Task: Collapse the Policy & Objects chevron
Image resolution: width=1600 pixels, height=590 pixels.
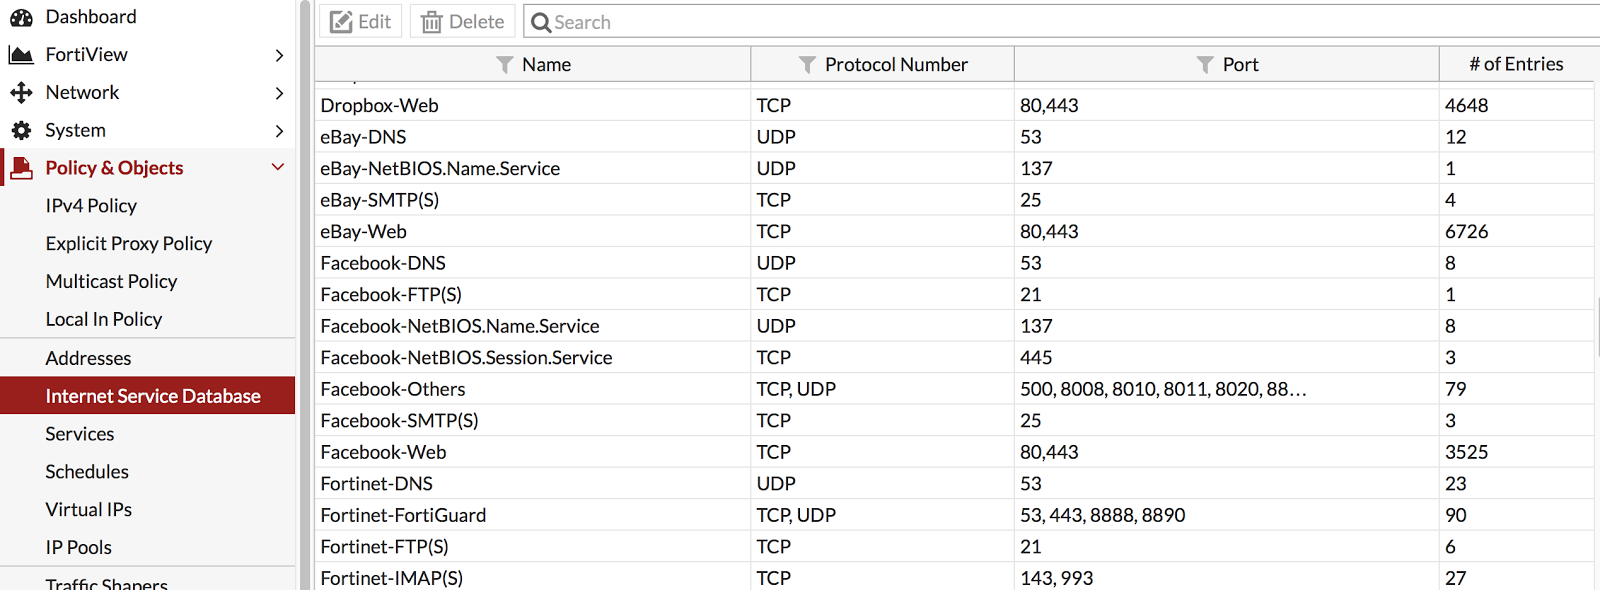Action: (278, 167)
